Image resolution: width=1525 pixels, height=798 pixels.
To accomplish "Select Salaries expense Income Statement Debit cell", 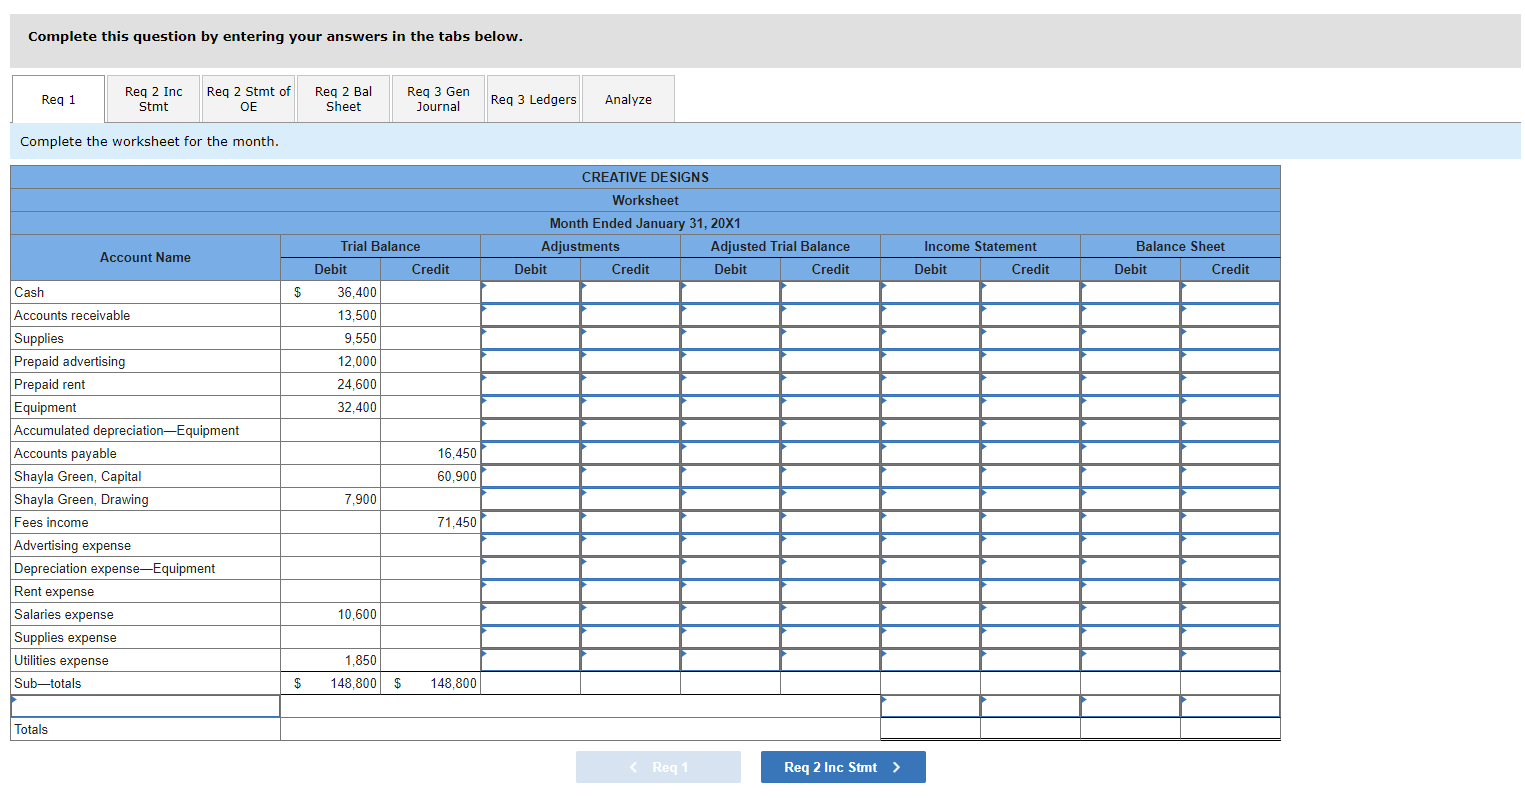I will 930,614.
